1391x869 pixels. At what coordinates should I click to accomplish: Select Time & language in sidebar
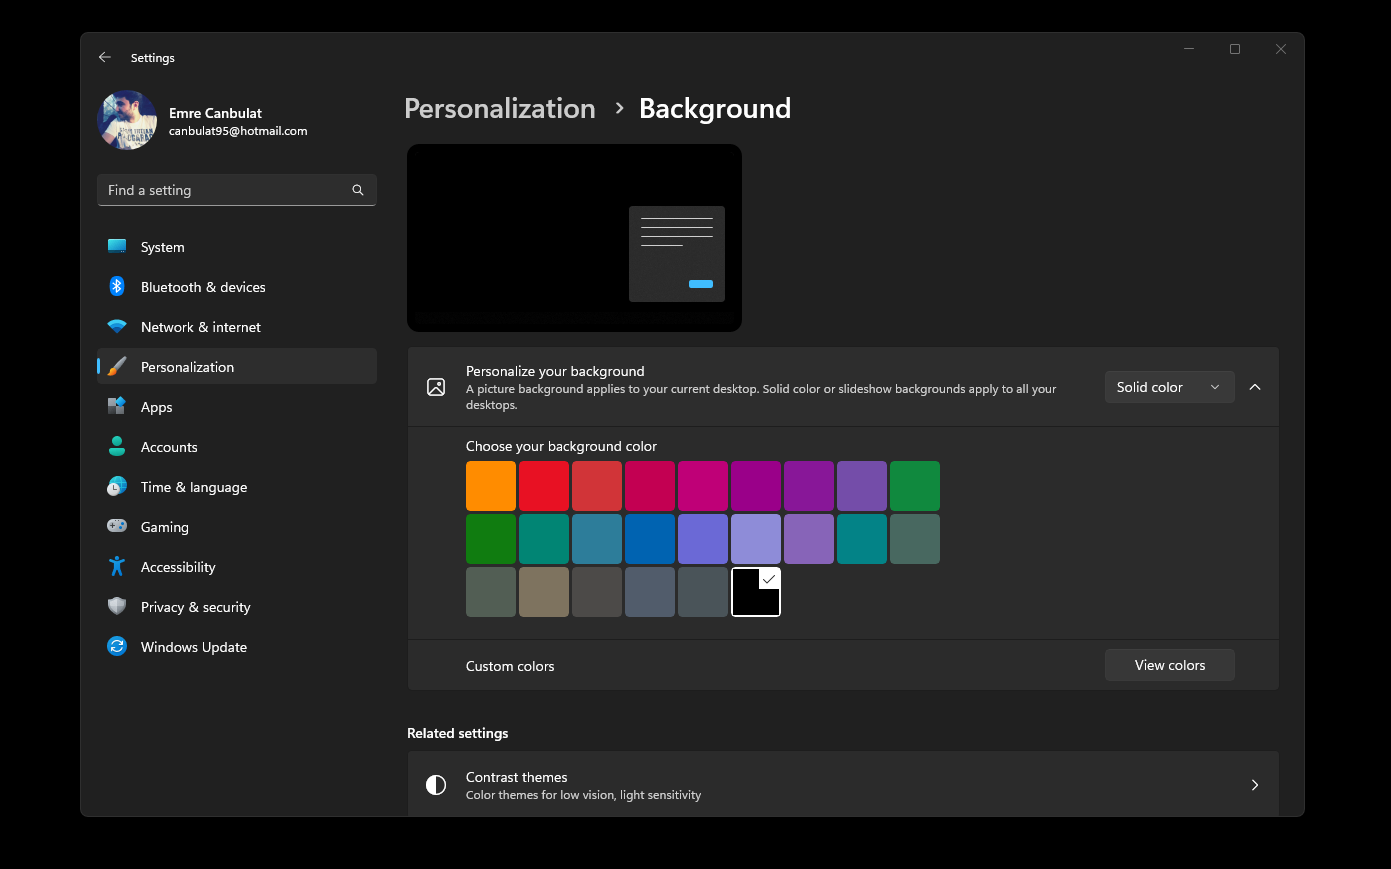pyautogui.click(x=194, y=487)
